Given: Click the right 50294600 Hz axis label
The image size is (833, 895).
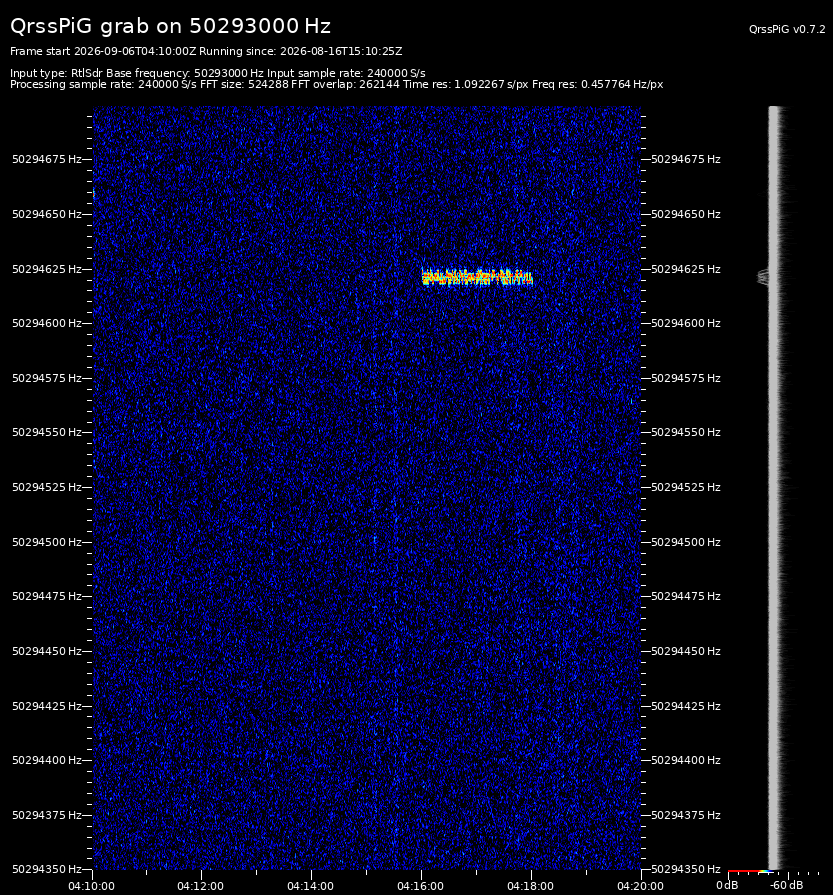Looking at the screenshot, I should [x=686, y=323].
